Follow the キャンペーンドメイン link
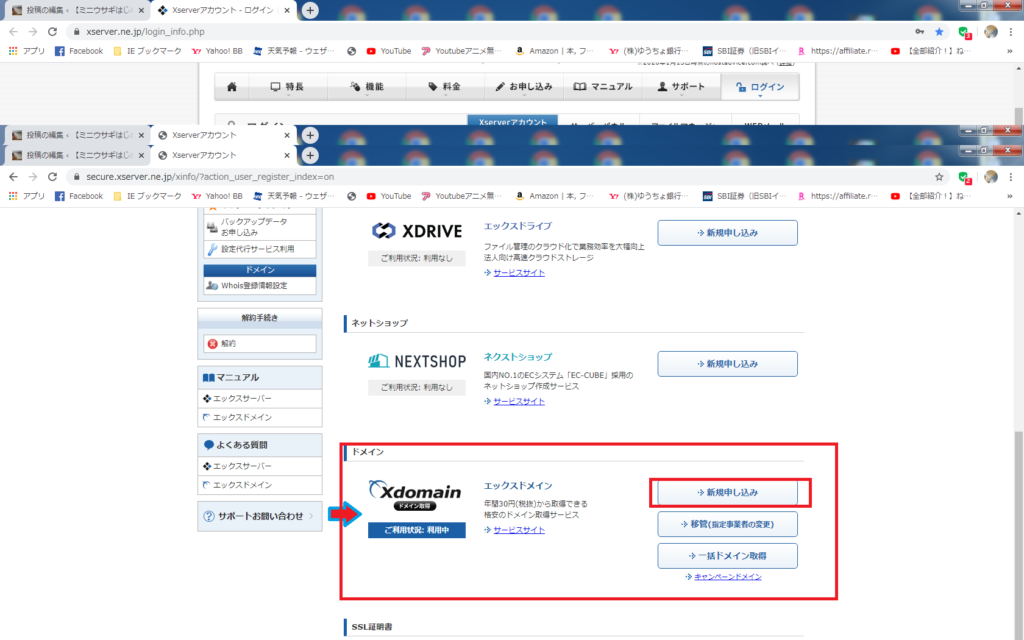The width and height of the screenshot is (1024, 640). [x=727, y=577]
